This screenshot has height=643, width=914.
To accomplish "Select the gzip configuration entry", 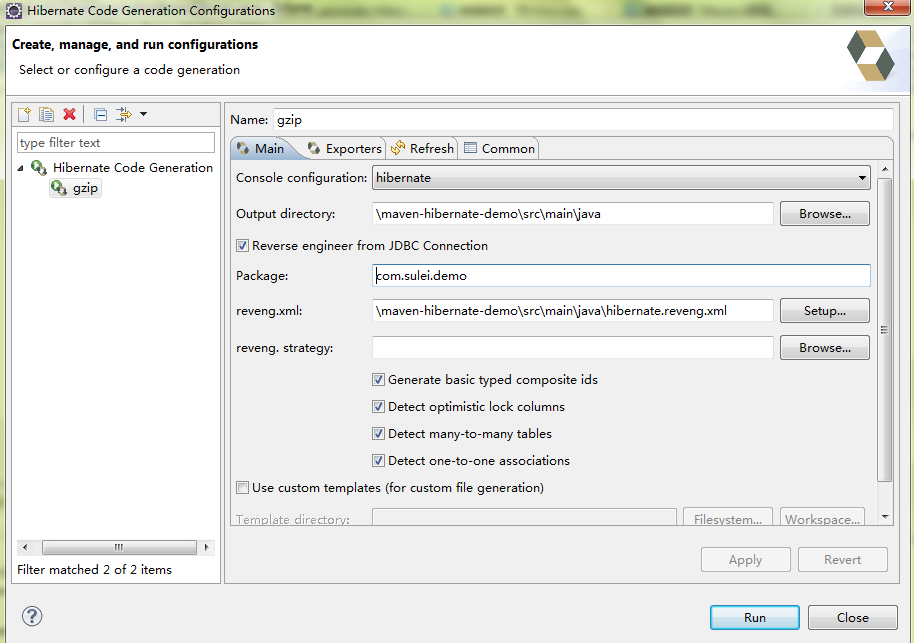I will click(x=76, y=188).
